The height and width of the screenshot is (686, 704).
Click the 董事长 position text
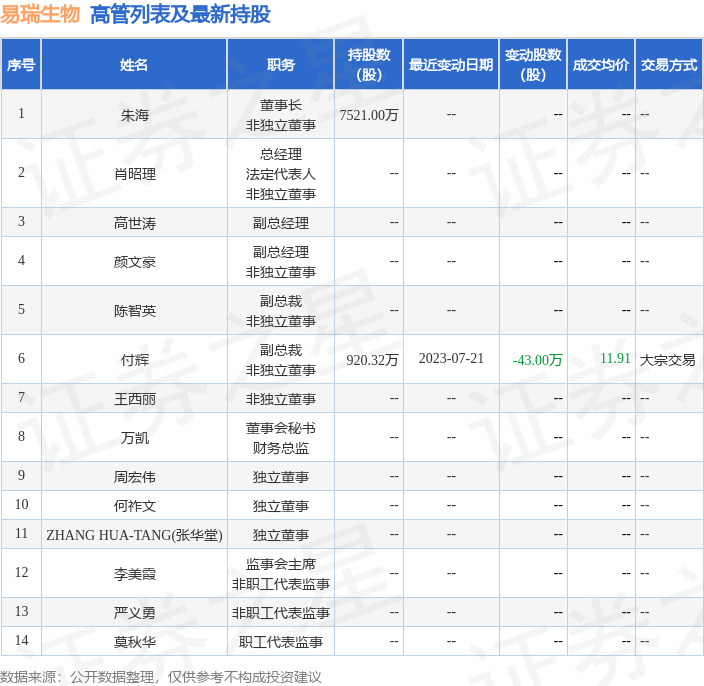click(281, 105)
